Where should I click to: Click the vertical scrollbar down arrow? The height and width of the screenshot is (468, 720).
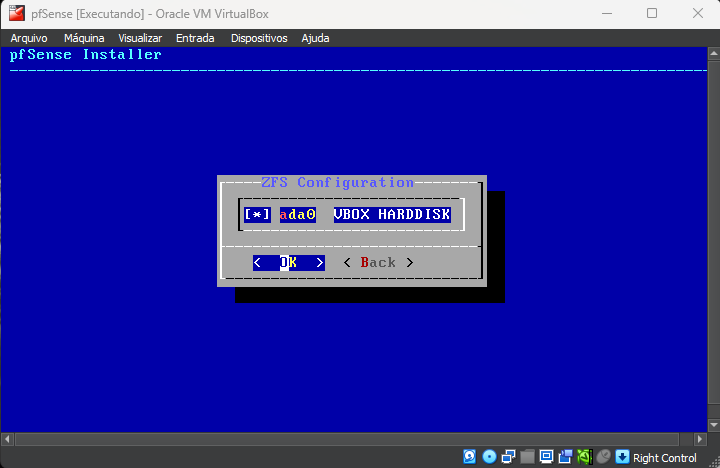(714, 425)
